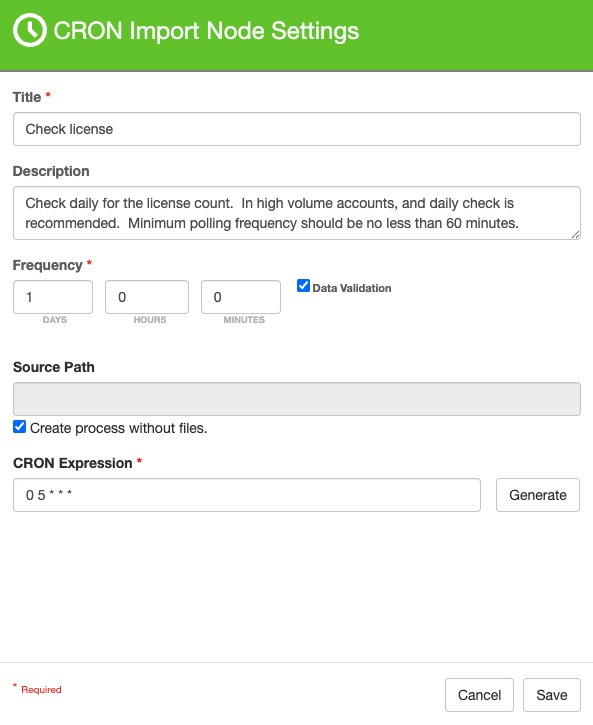Disable the "Create process without files" checkbox
Viewport: 593px width, 725px height.
[x=19, y=426]
